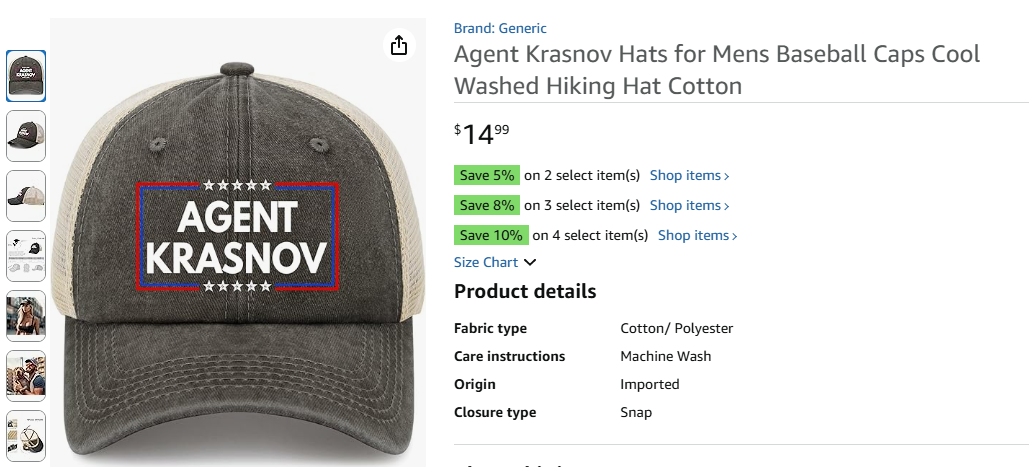Click the main Agent Krasnov hat image

(238, 250)
